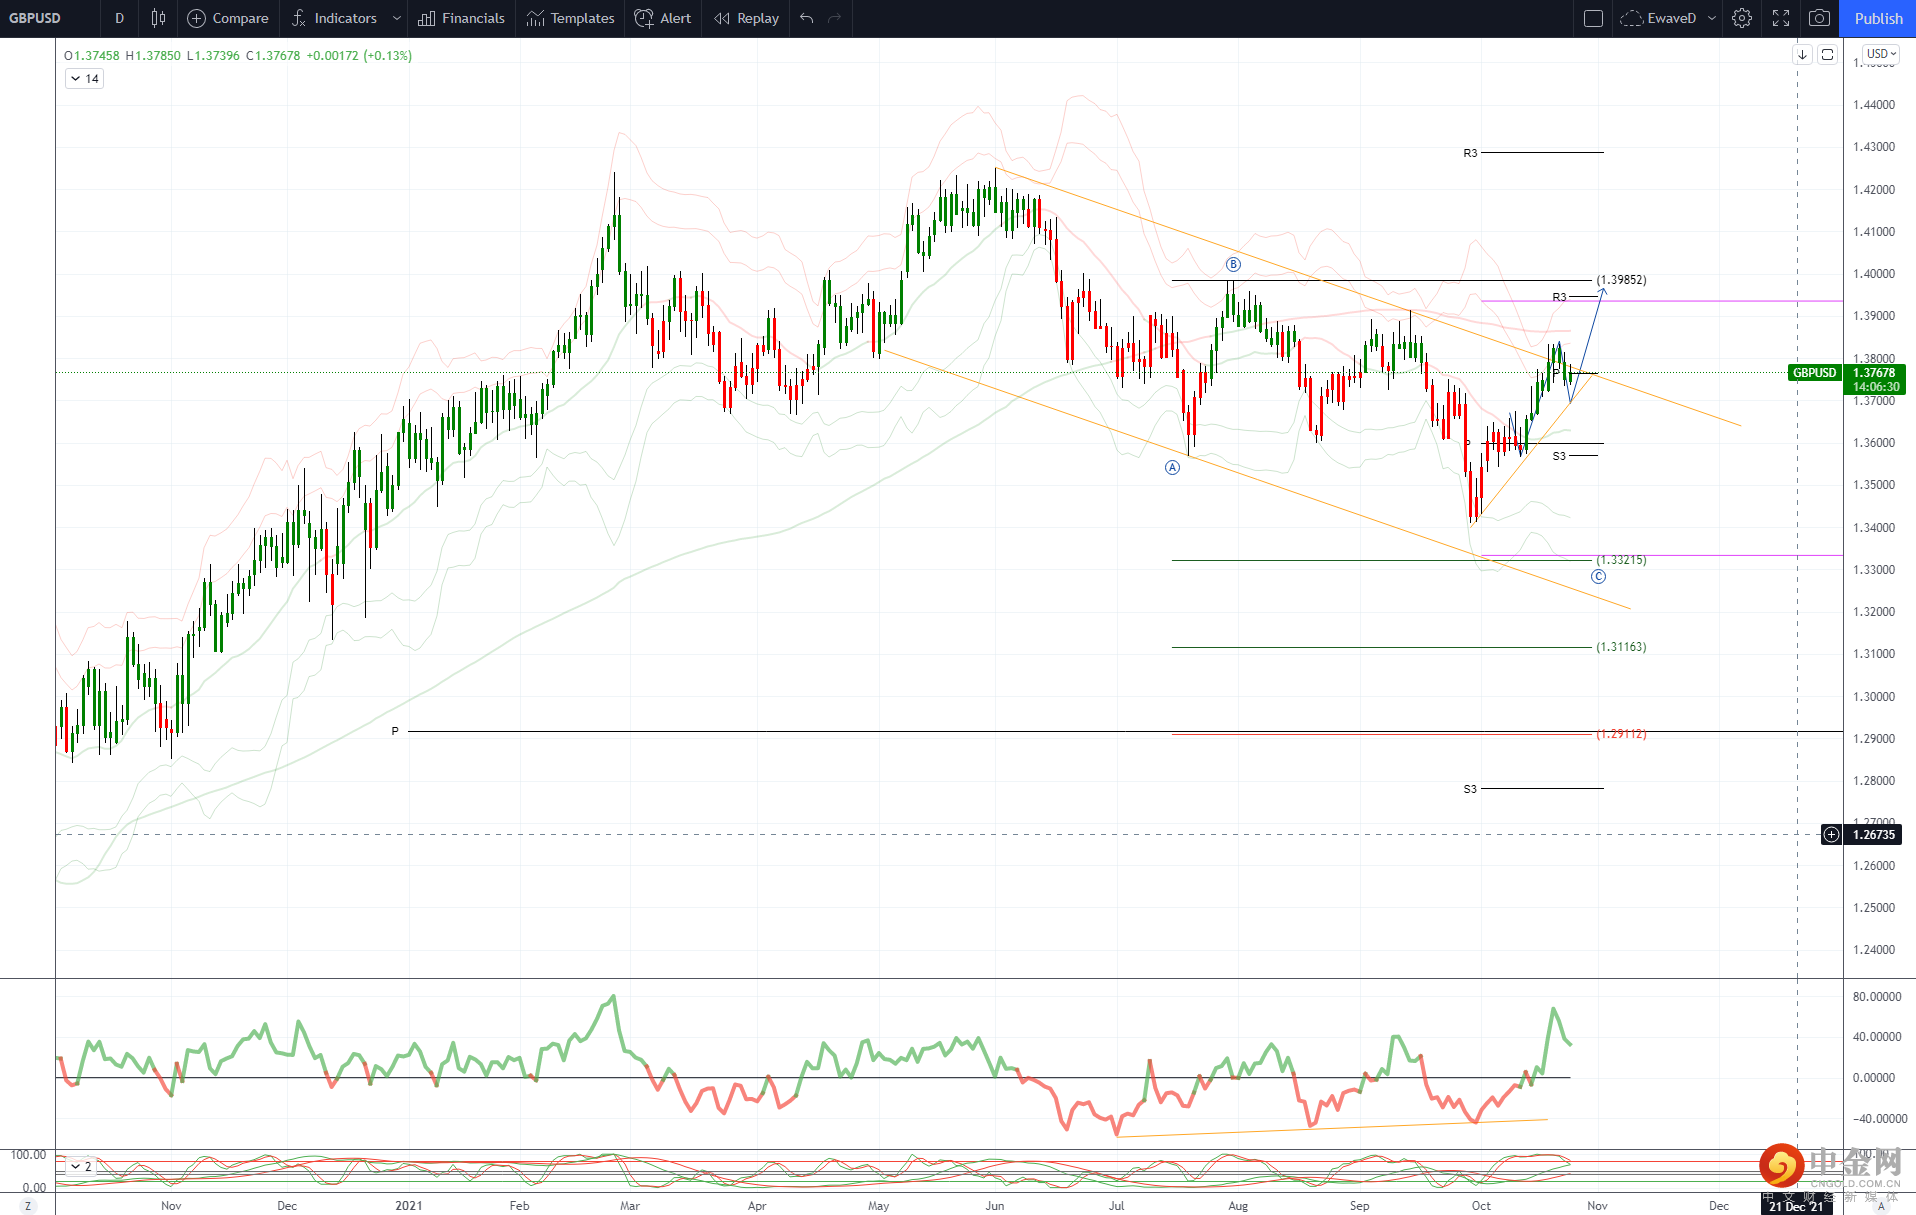Click the EwaveD layout name
The width and height of the screenshot is (1916, 1215).
(x=1671, y=18)
